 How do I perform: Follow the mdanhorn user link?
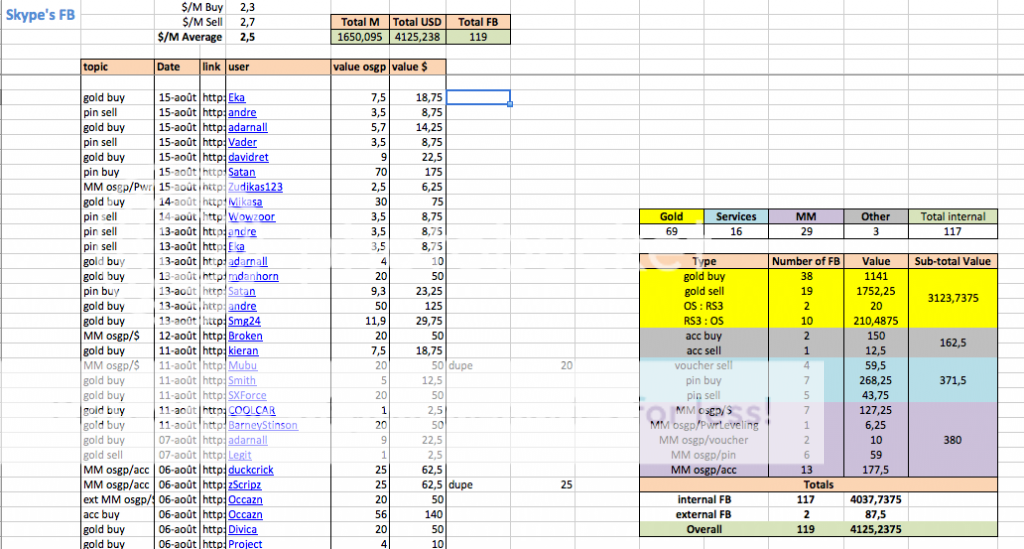point(253,276)
